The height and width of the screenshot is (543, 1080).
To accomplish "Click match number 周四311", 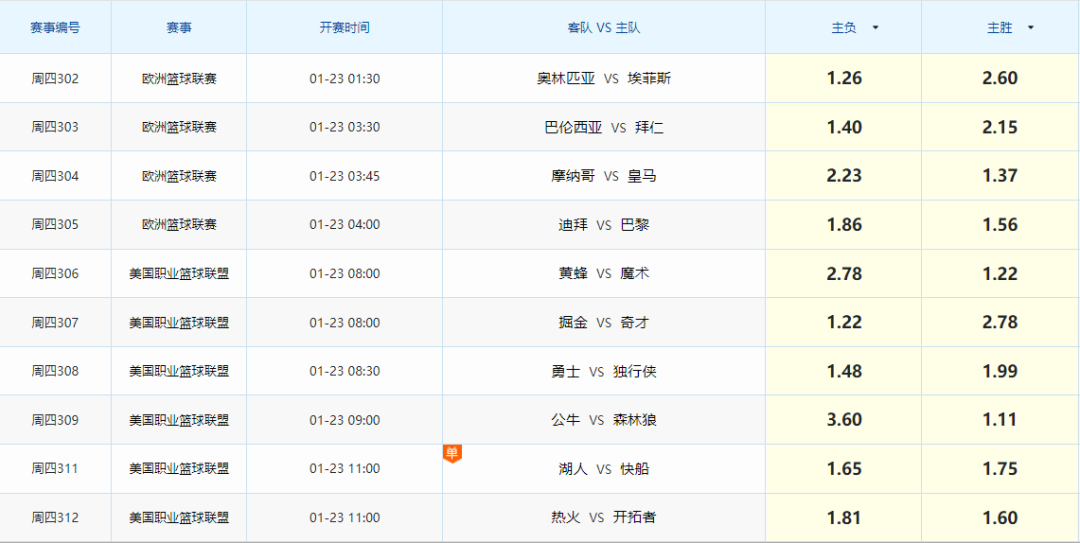I will pos(55,469).
